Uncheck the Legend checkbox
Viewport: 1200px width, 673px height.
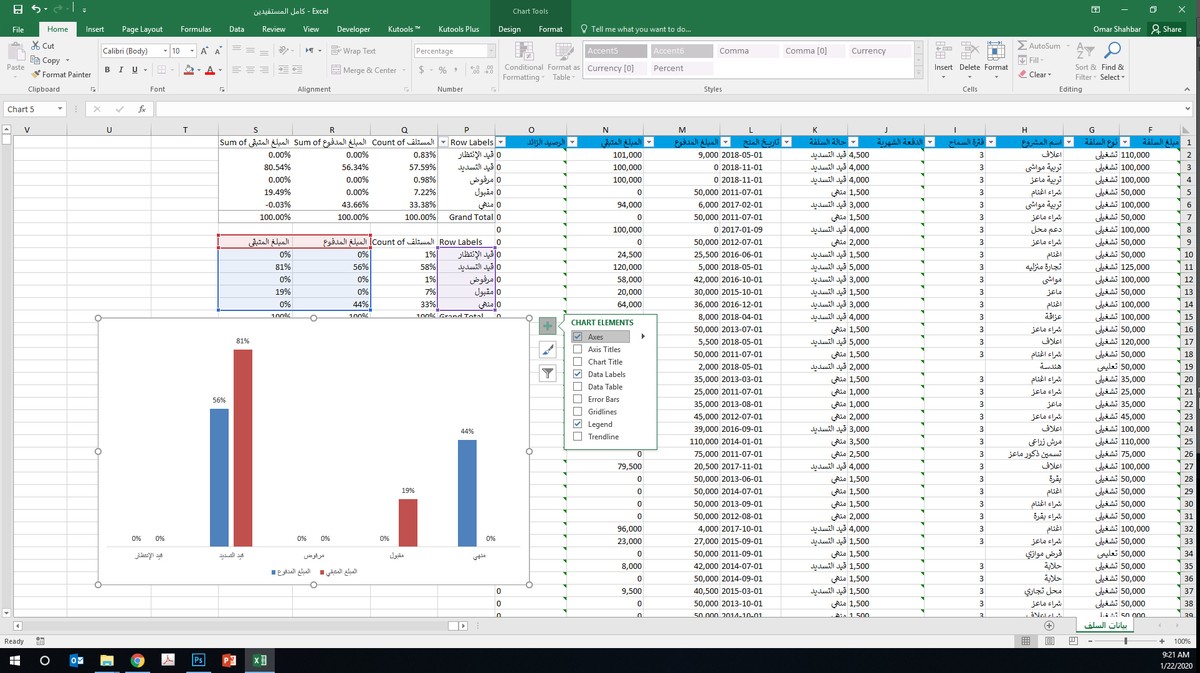578,424
